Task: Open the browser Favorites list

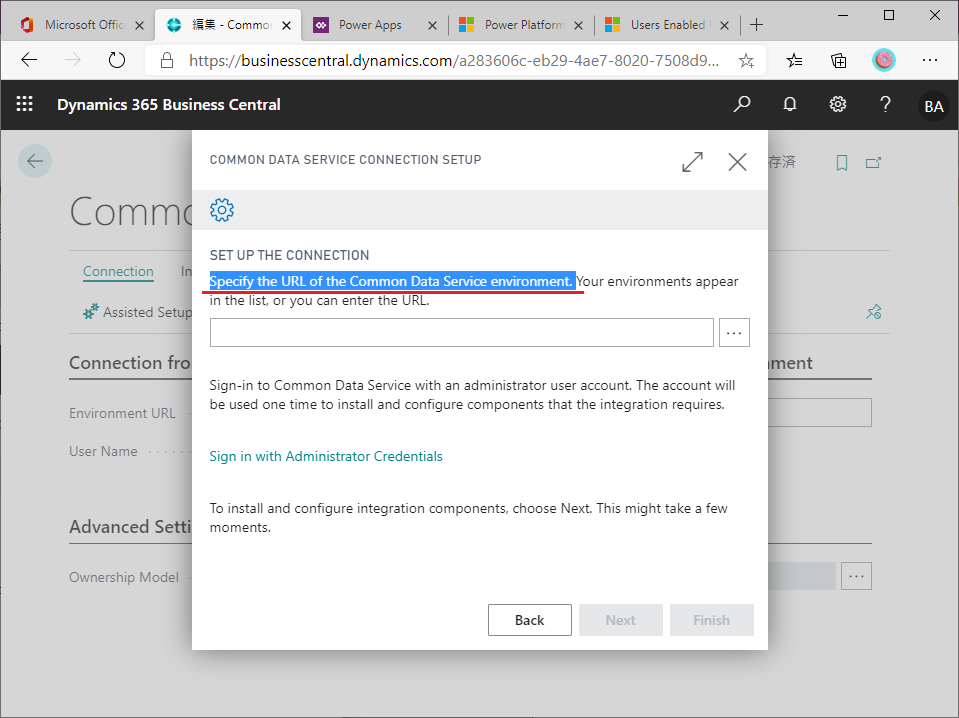Action: point(794,60)
